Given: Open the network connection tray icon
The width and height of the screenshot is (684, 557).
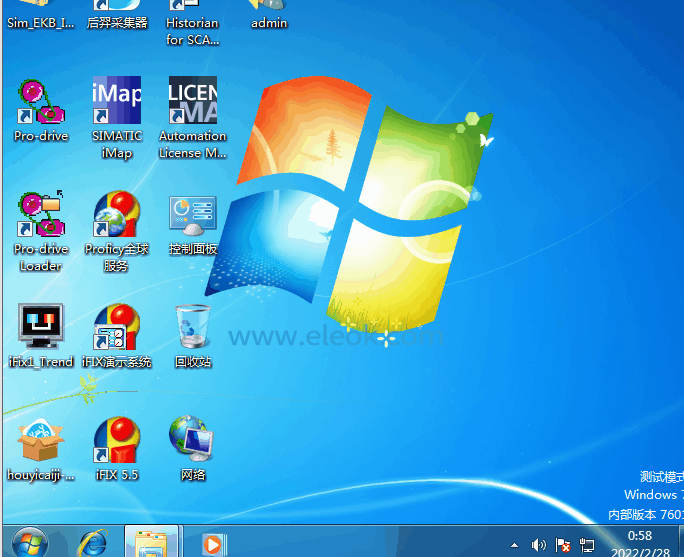Looking at the screenshot, I should tap(587, 545).
